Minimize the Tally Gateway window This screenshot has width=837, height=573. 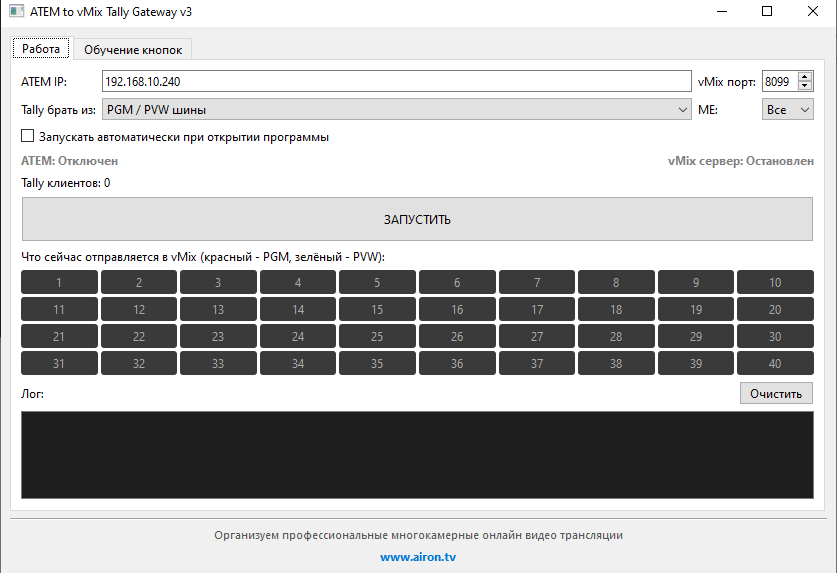[722, 11]
